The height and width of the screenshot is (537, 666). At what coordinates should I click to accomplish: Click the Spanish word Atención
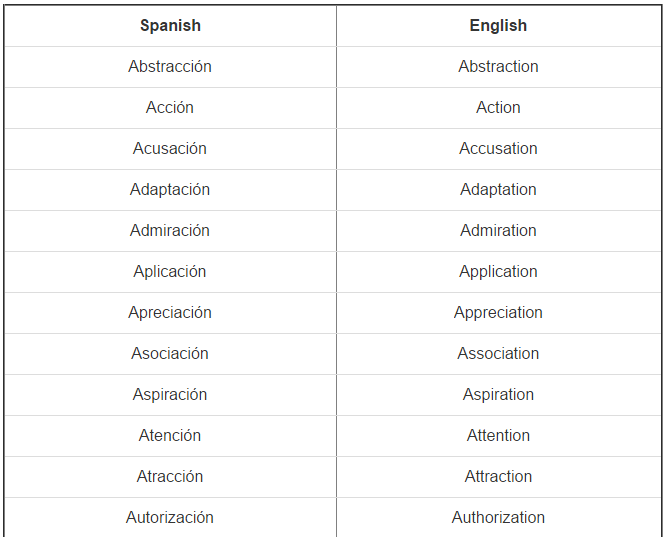pos(170,436)
